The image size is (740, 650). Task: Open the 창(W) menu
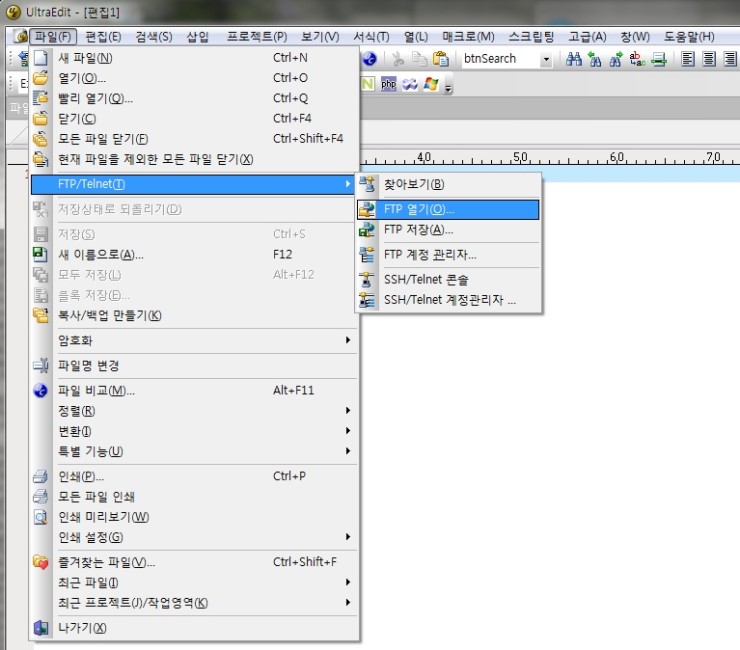[x=635, y=37]
